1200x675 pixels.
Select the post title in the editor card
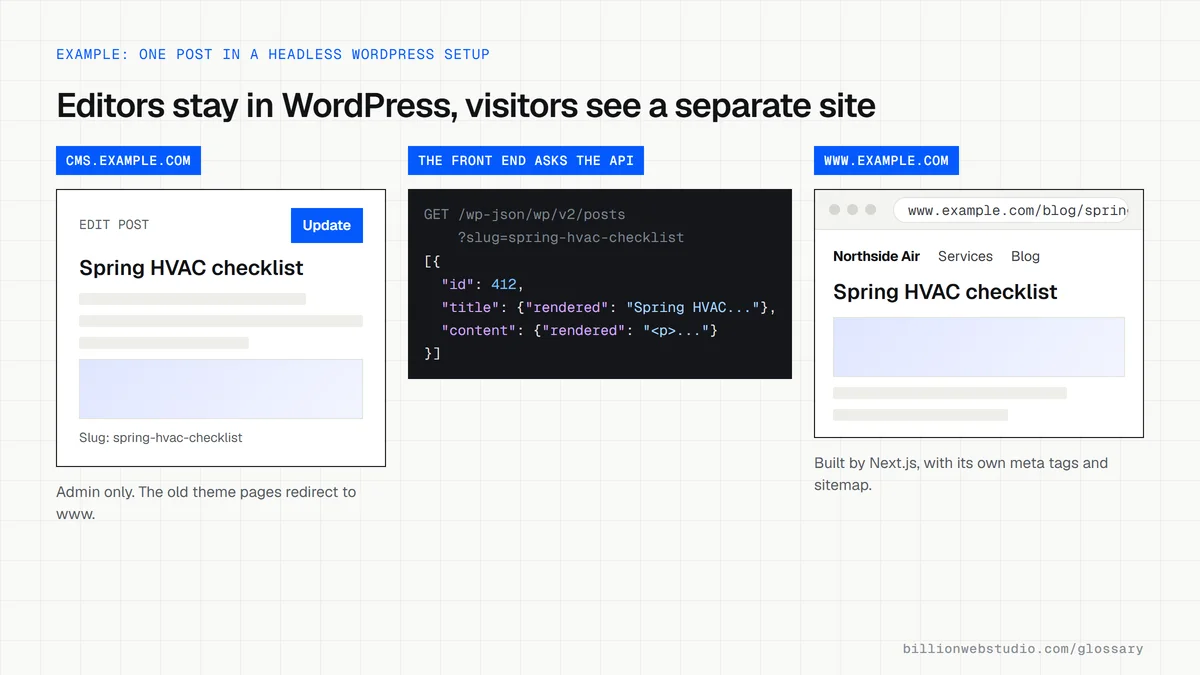pos(191,268)
